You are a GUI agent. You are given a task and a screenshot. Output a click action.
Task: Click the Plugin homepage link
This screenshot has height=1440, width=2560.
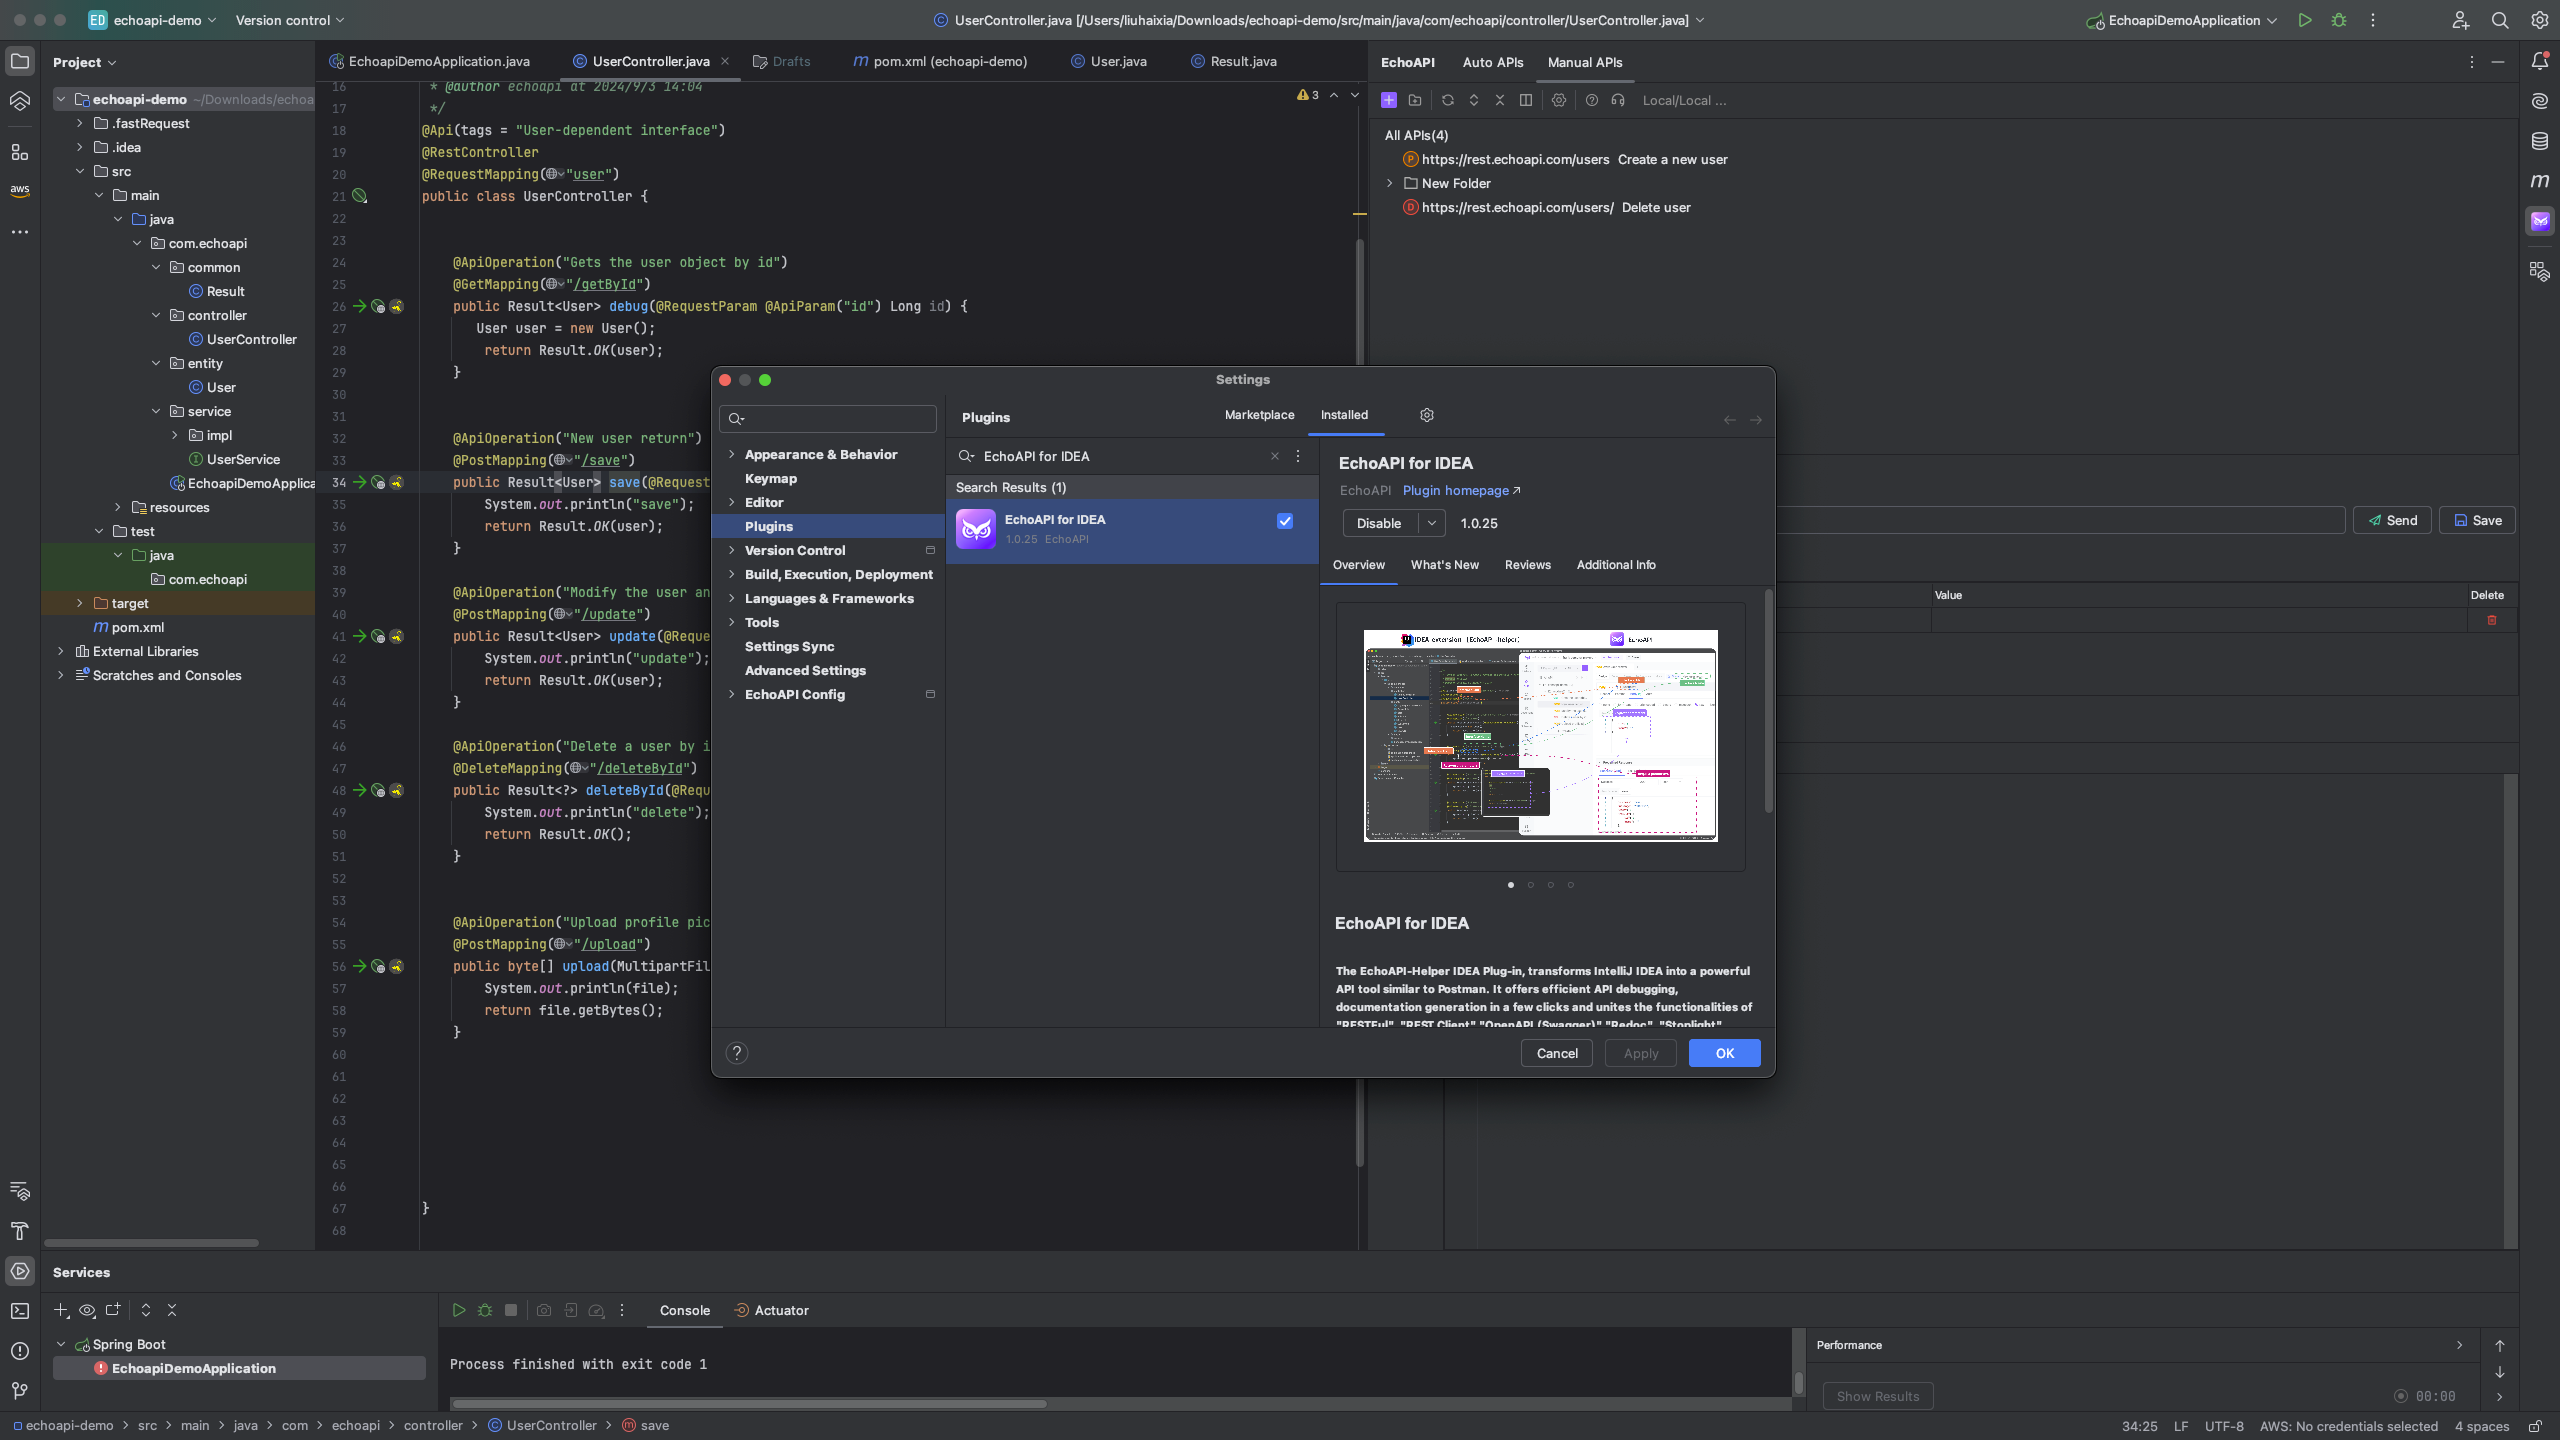1458,492
